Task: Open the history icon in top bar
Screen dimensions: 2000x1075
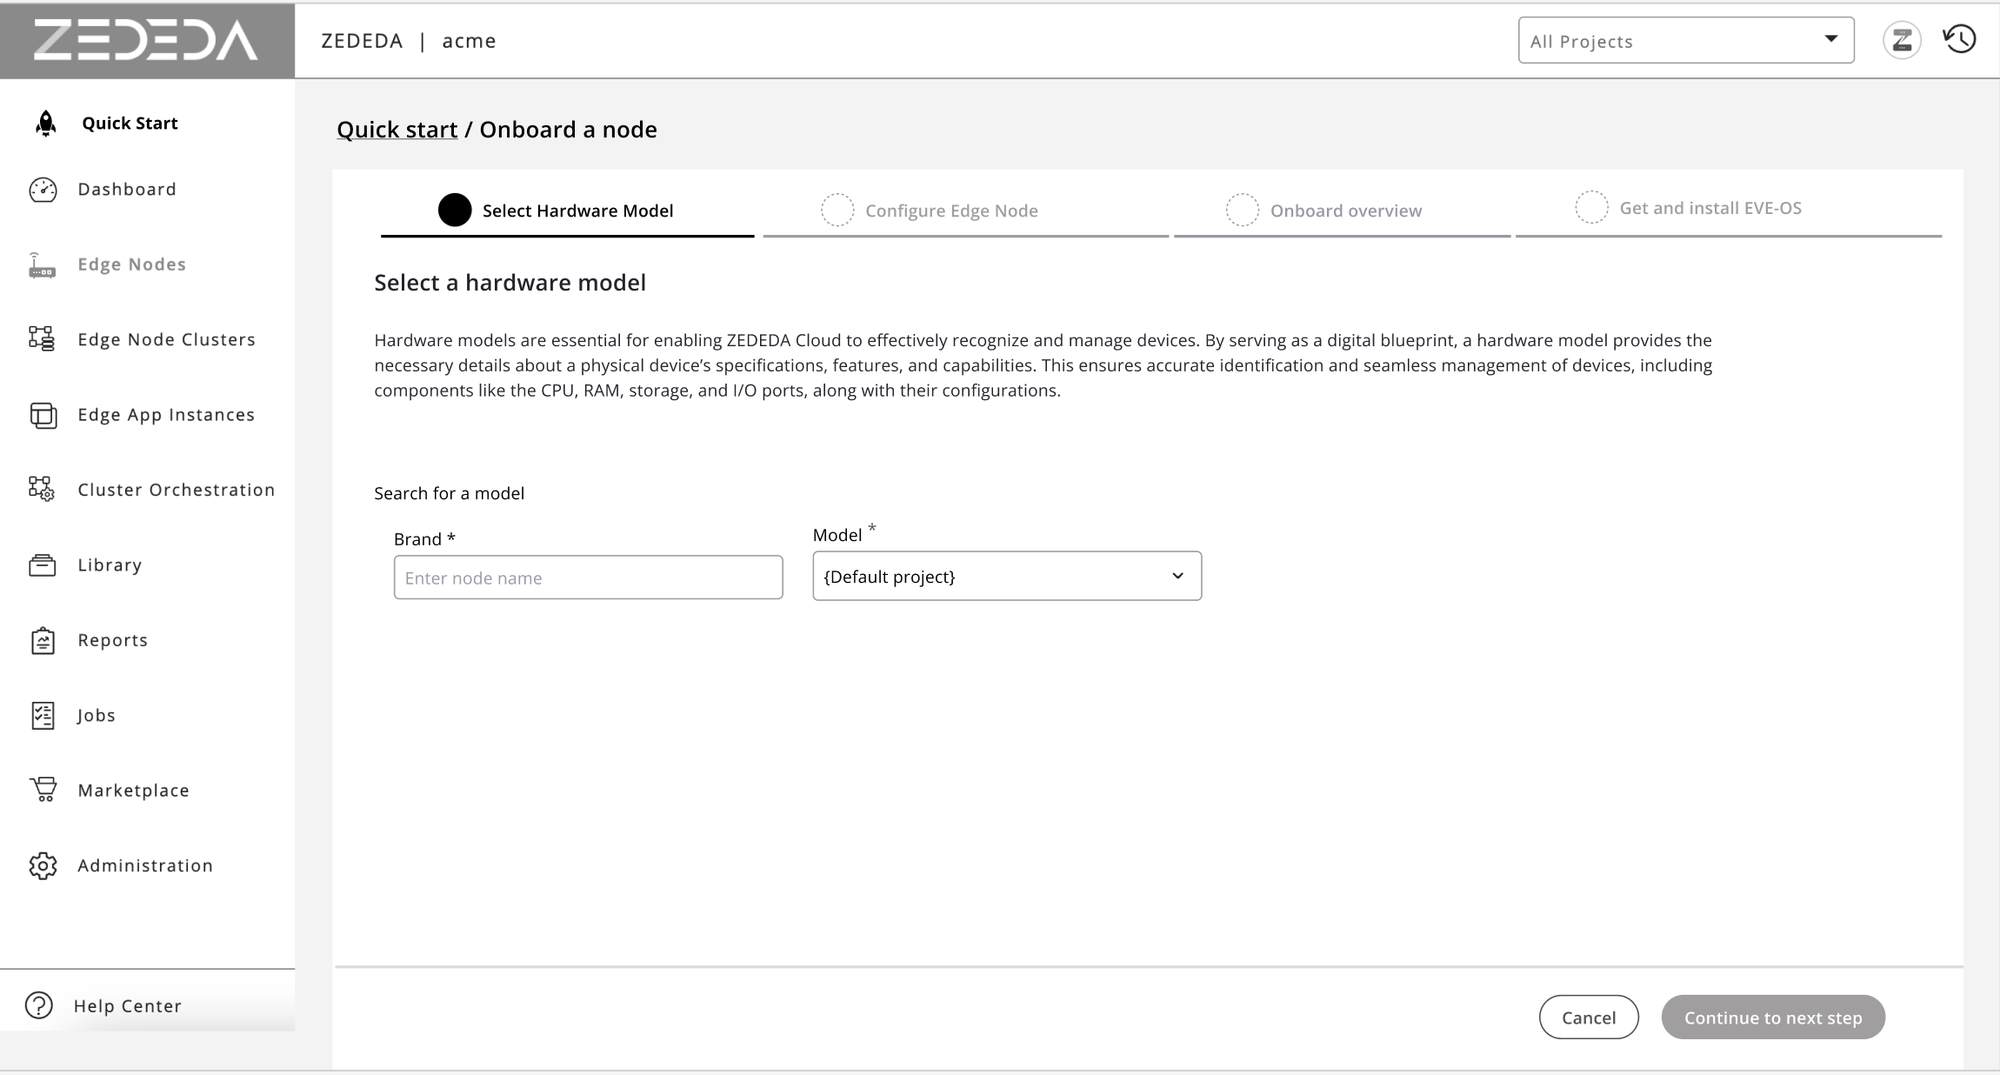Action: pyautogui.click(x=1958, y=39)
